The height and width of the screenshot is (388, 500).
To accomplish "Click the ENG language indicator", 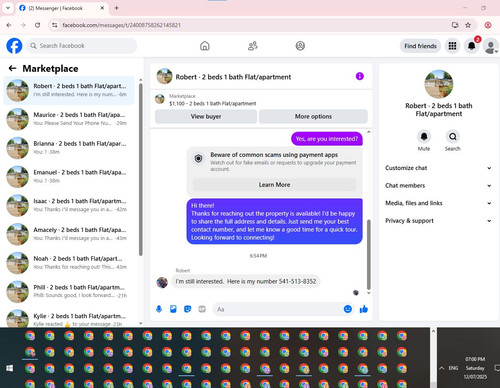I will click(453, 368).
